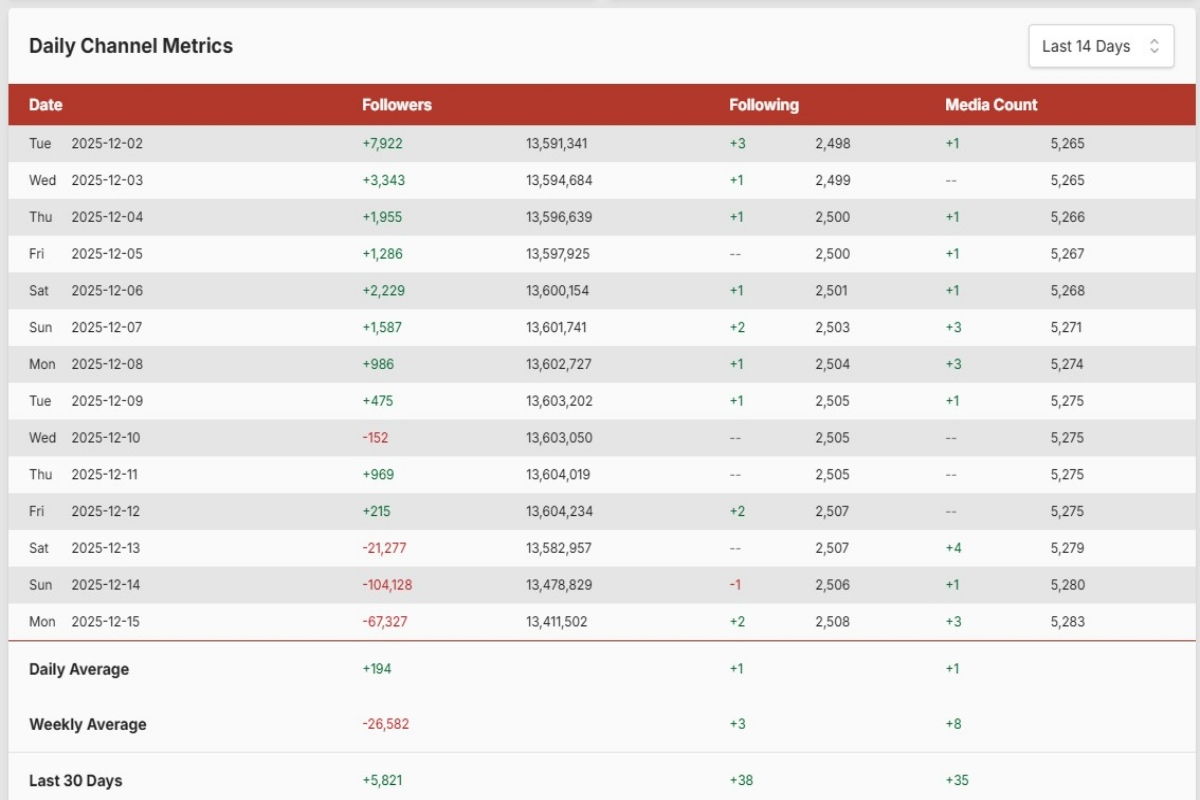The image size is (1200, 800).
Task: Click the -104,128 follower change value
Action: (x=387, y=585)
